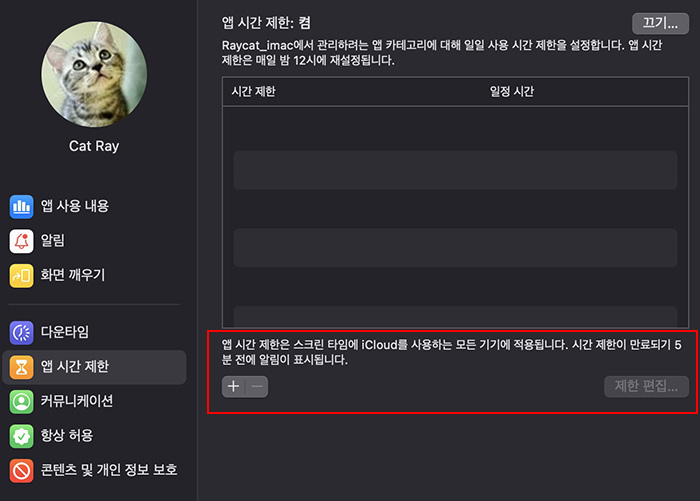
Task: Open the 앱 사용 내용 bar-chart icon
Action: pos(21,207)
